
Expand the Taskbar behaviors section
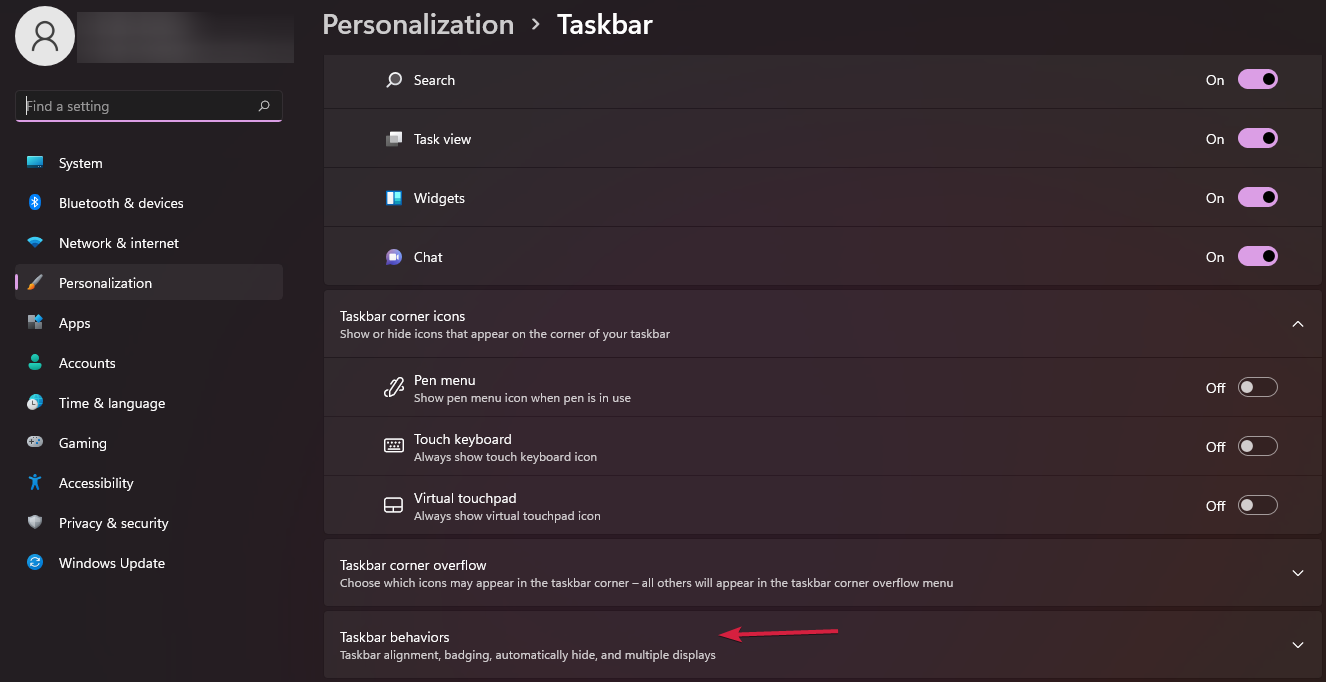coord(1297,645)
